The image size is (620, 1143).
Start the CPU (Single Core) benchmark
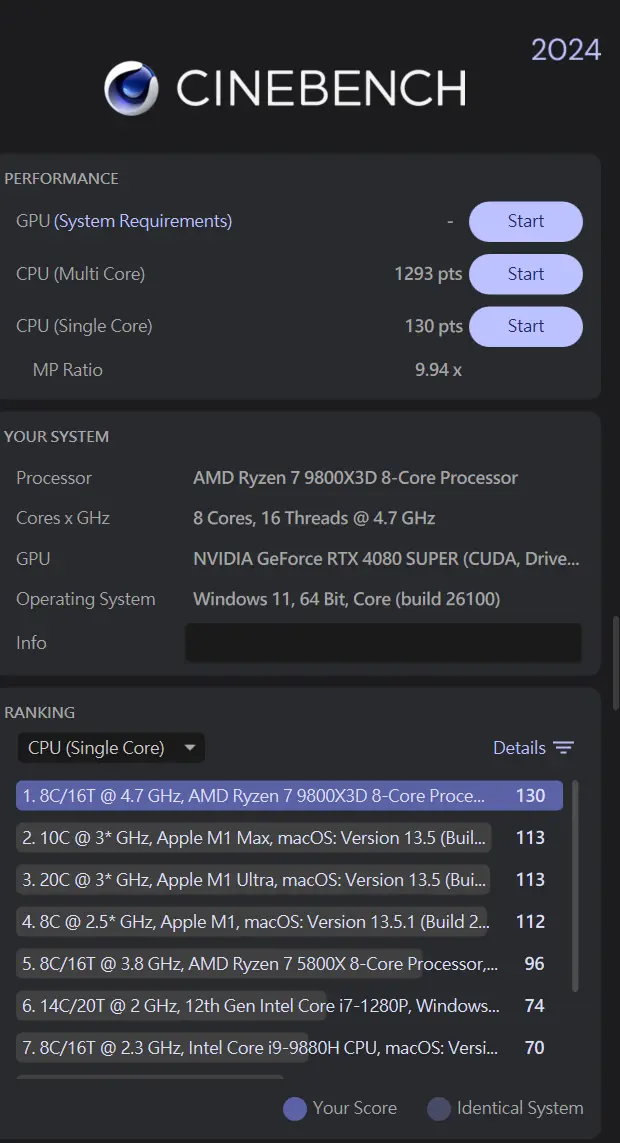pyautogui.click(x=526, y=326)
